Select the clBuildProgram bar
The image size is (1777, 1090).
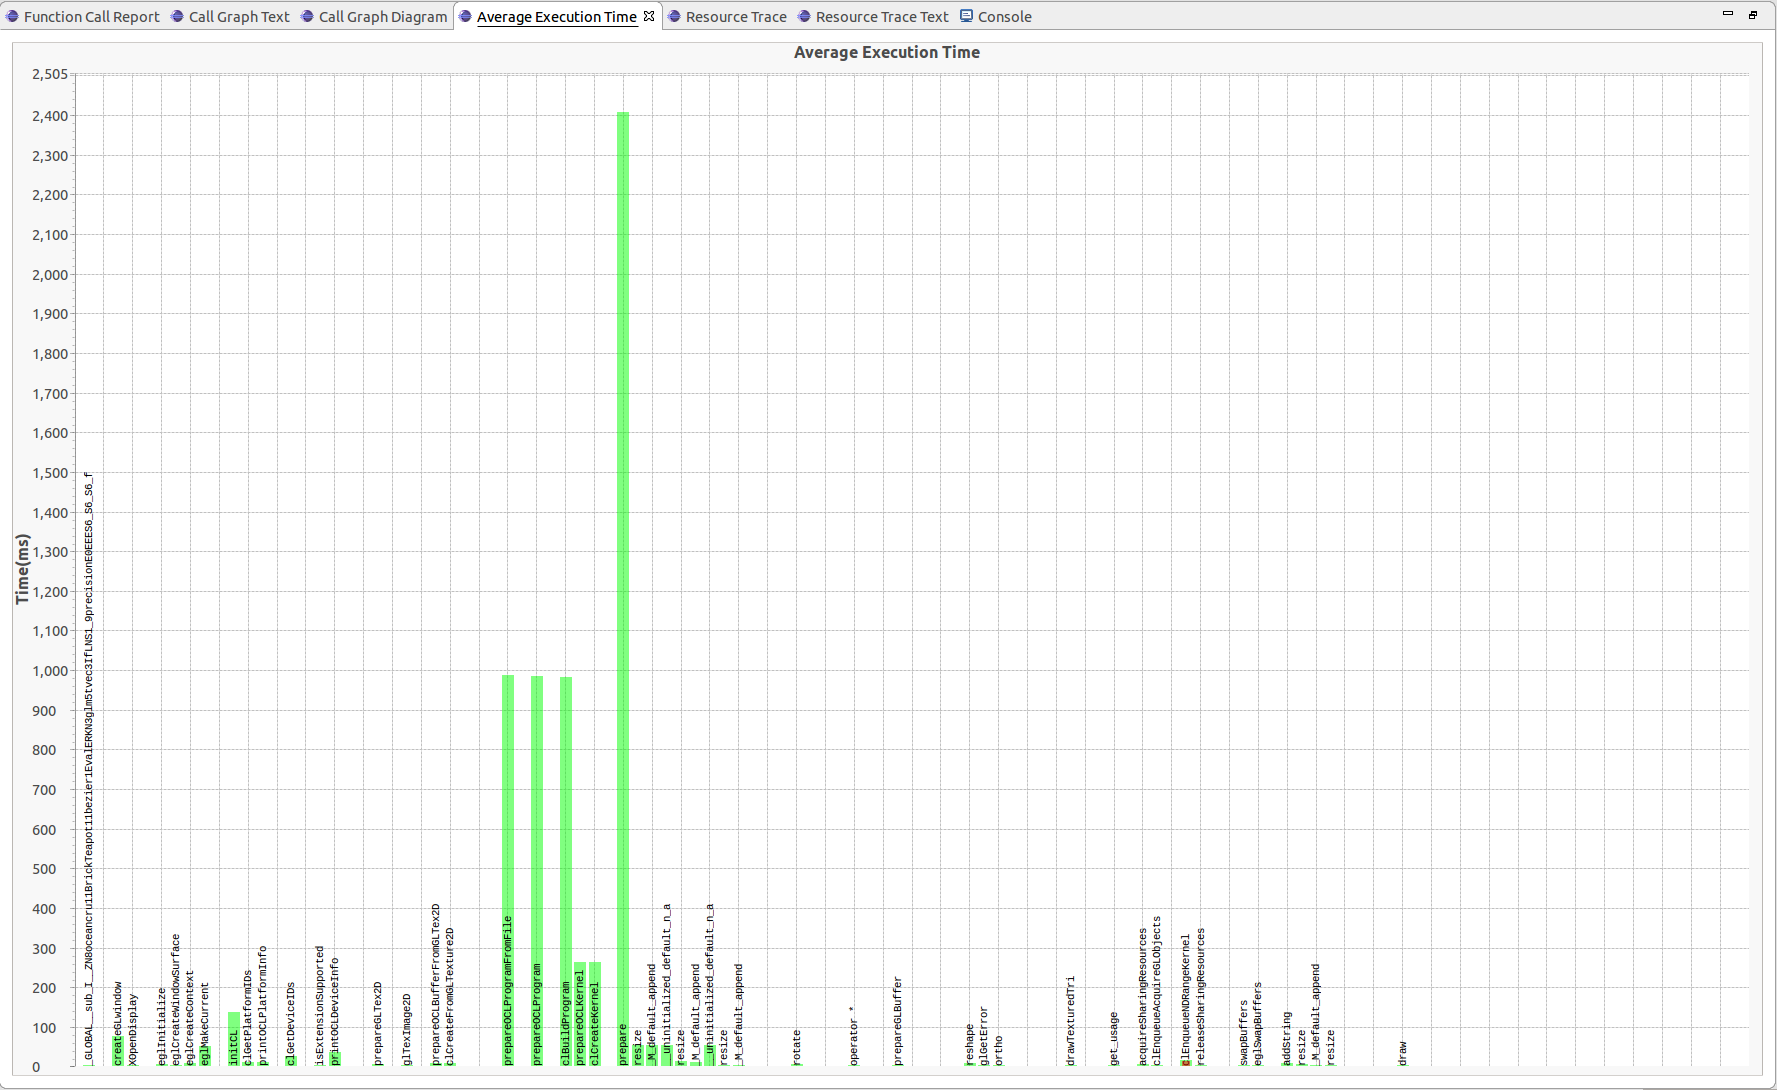pos(566,800)
